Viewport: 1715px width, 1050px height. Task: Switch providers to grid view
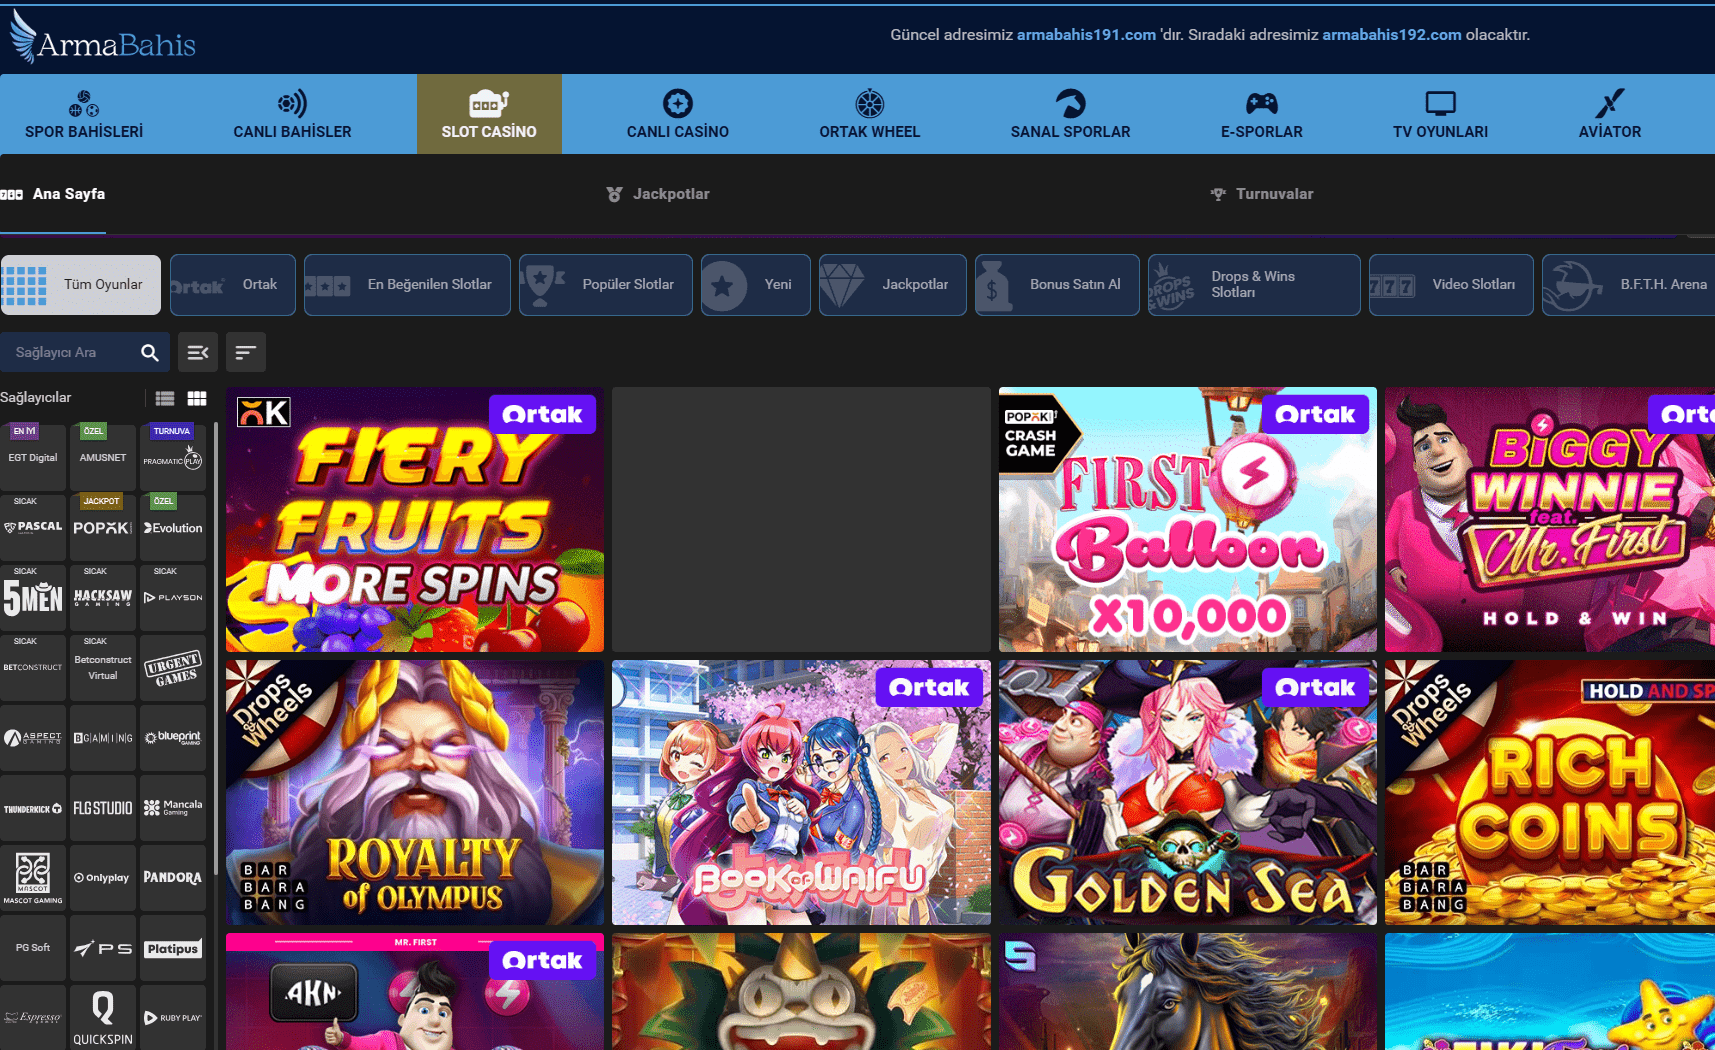tap(197, 398)
